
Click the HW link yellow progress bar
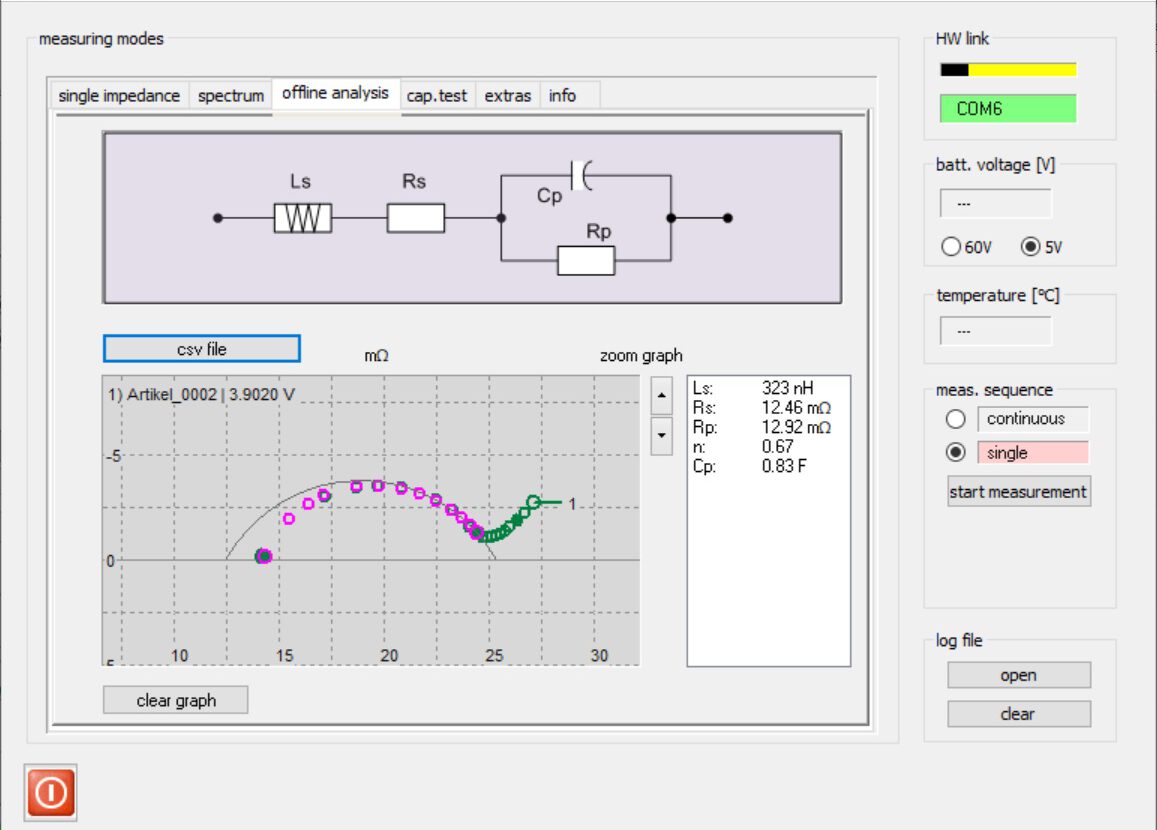(1008, 70)
